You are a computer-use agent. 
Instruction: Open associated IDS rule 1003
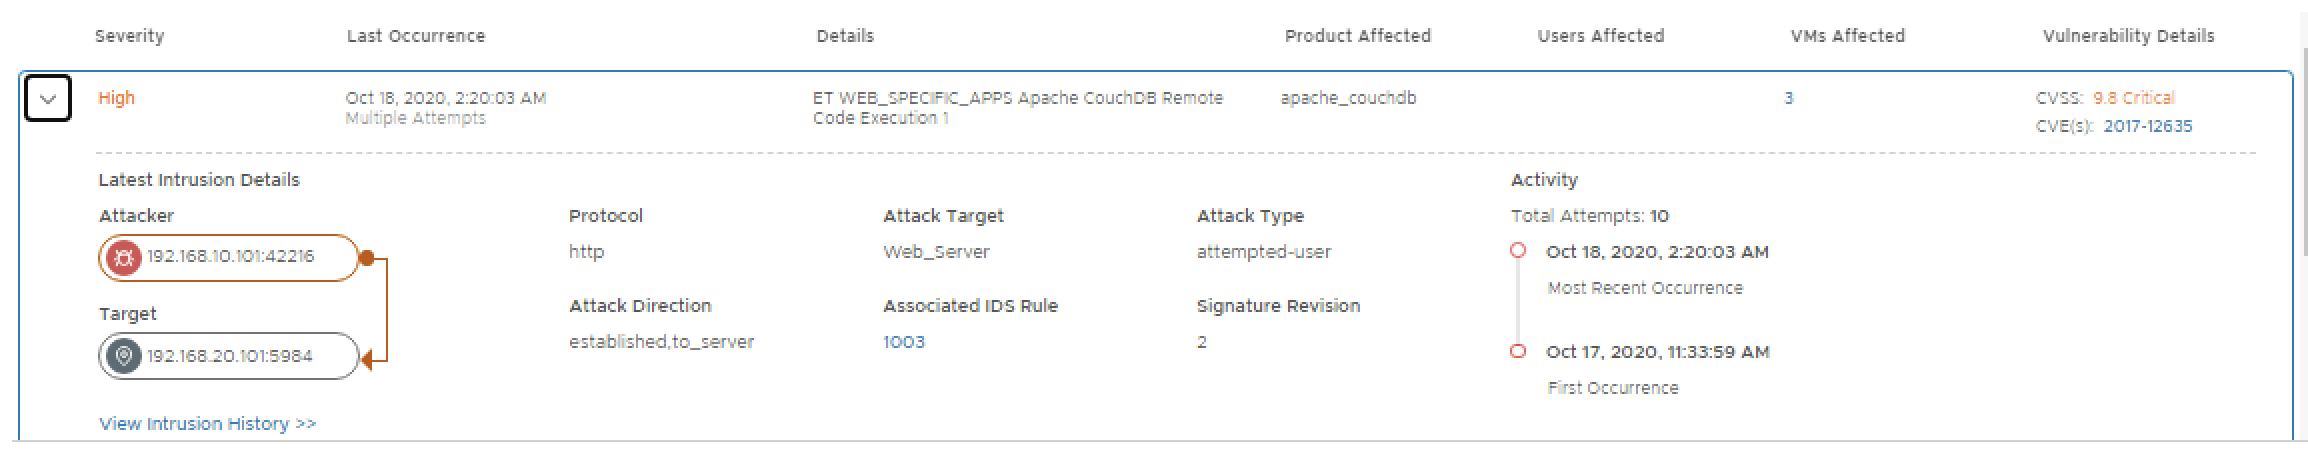point(903,342)
